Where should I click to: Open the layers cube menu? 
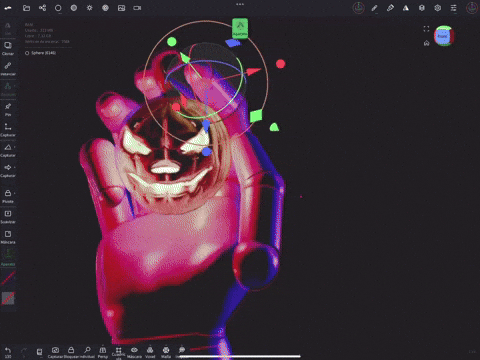(422, 8)
